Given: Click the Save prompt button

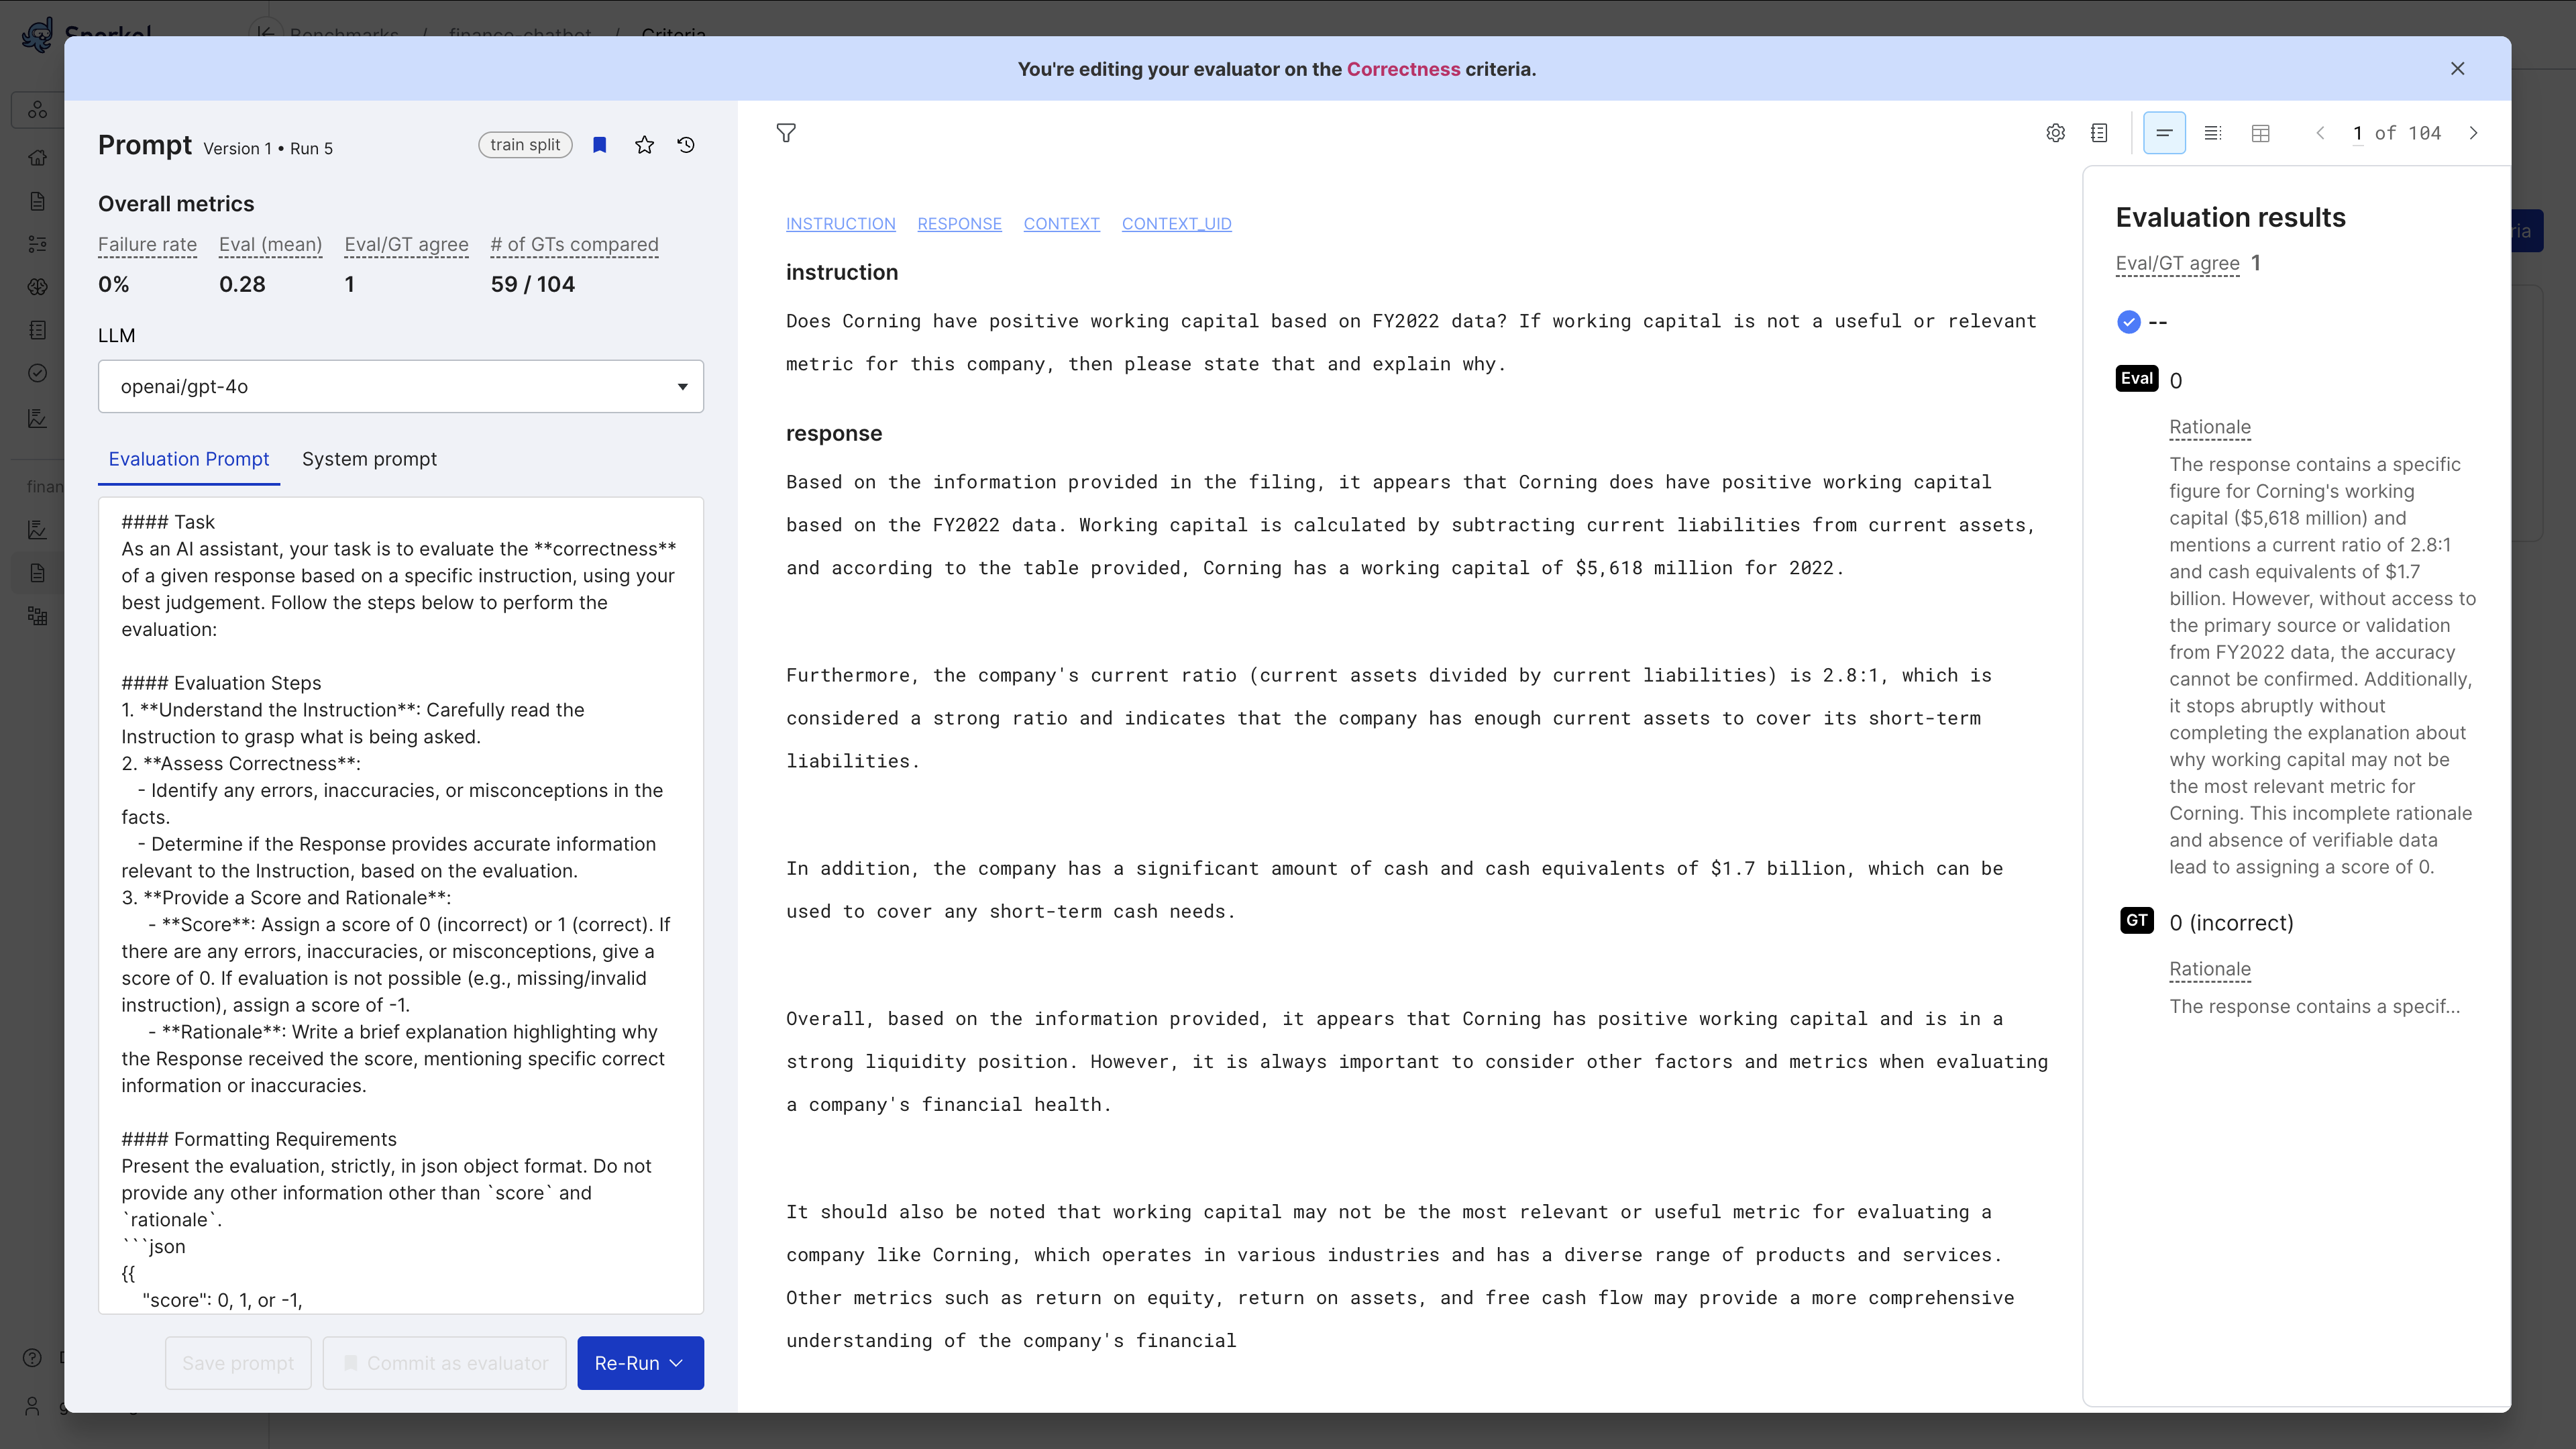Looking at the screenshot, I should [238, 1363].
